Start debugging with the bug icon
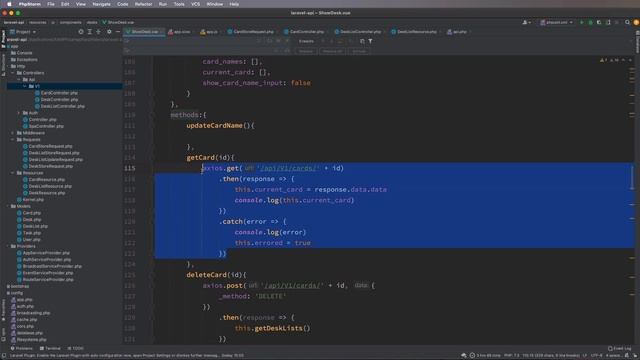The image size is (640, 360). point(590,22)
